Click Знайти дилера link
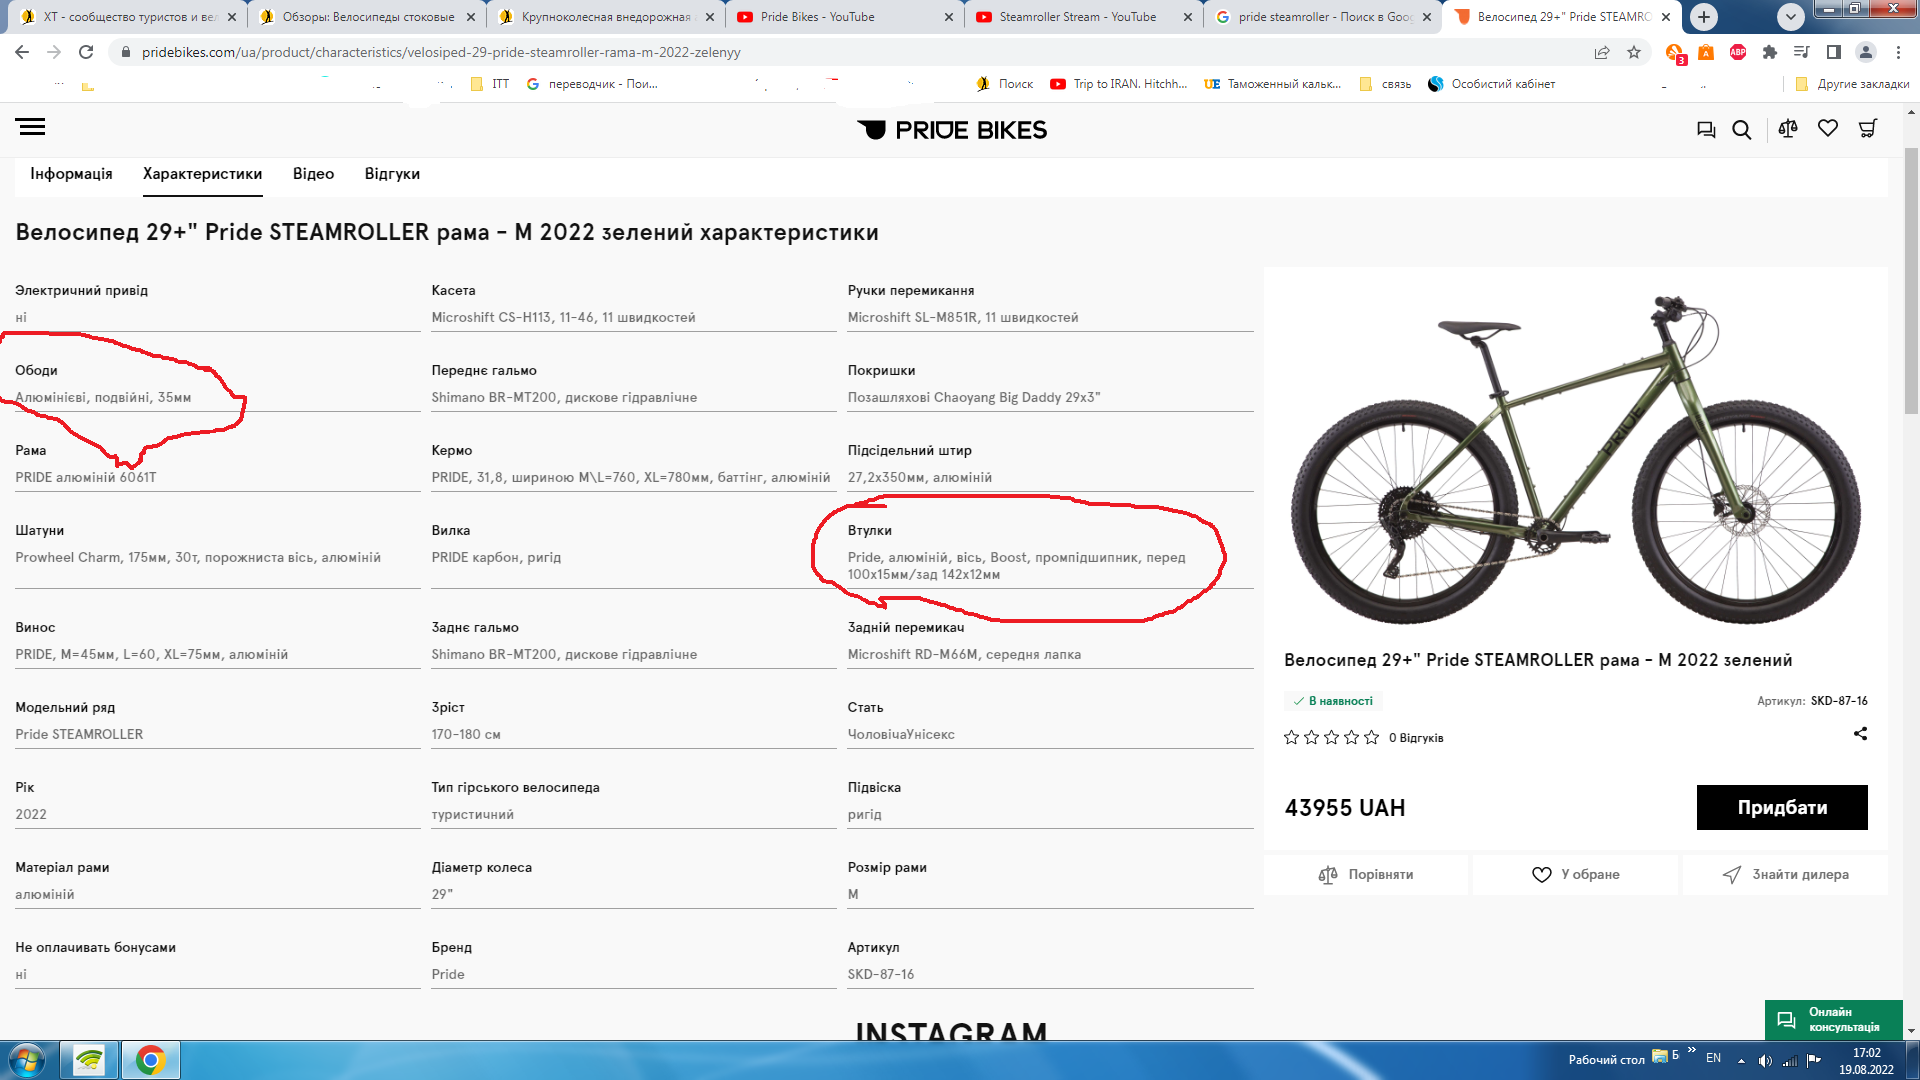1920x1080 pixels. (1786, 875)
